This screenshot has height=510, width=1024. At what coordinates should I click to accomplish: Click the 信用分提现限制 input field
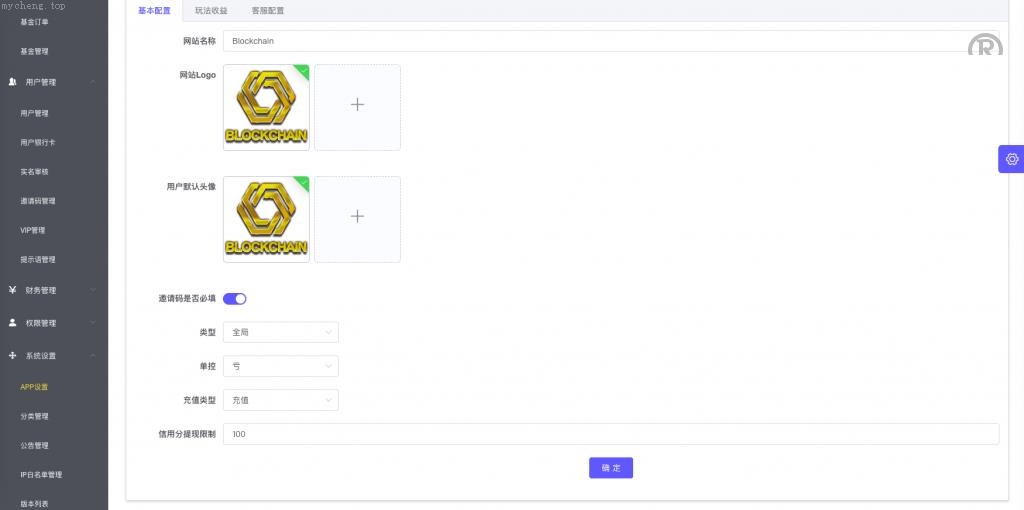point(610,434)
